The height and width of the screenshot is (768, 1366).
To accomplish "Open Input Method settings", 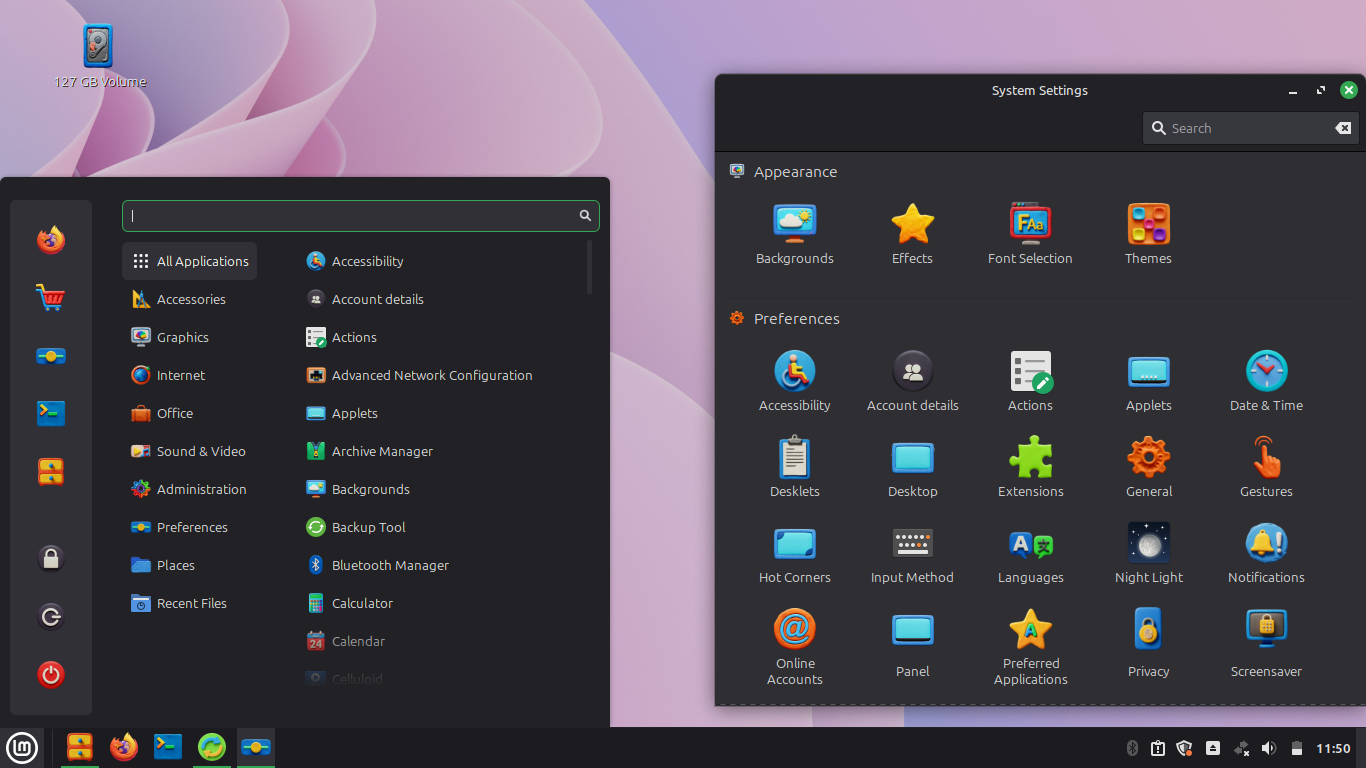I will [912, 554].
